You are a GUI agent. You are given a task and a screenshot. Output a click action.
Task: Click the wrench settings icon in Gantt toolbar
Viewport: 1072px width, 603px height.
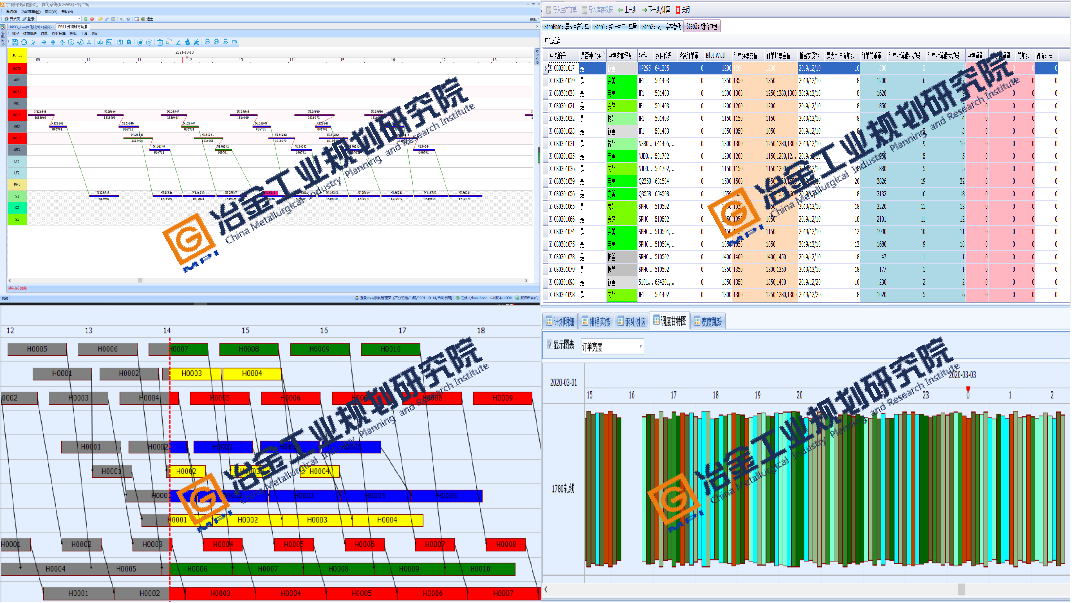tap(196, 42)
